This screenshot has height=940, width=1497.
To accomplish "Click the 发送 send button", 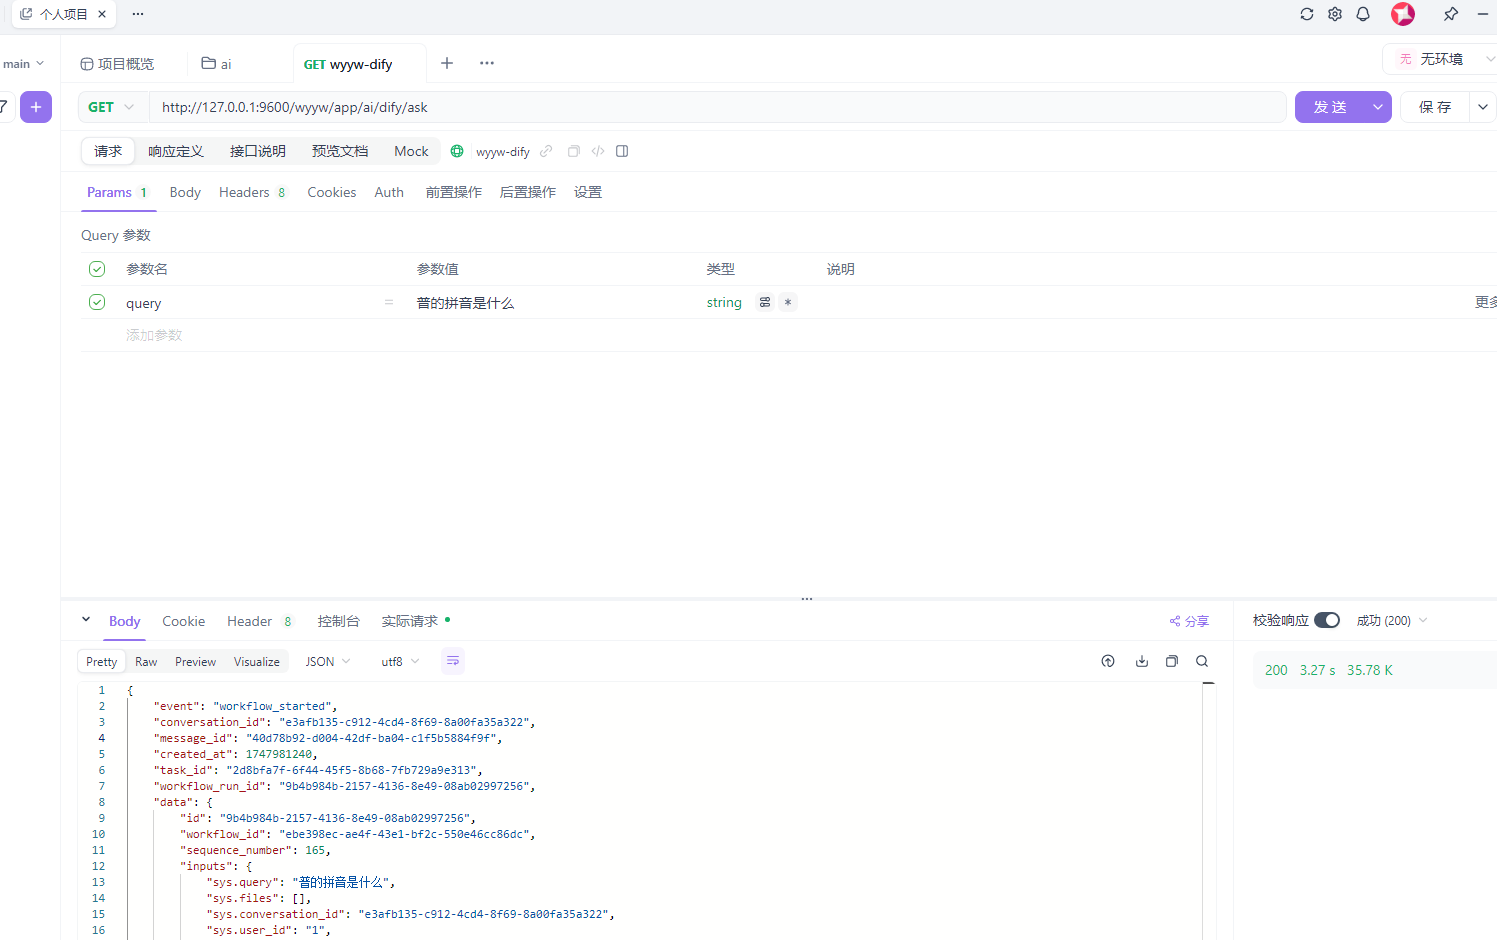I will [1330, 107].
